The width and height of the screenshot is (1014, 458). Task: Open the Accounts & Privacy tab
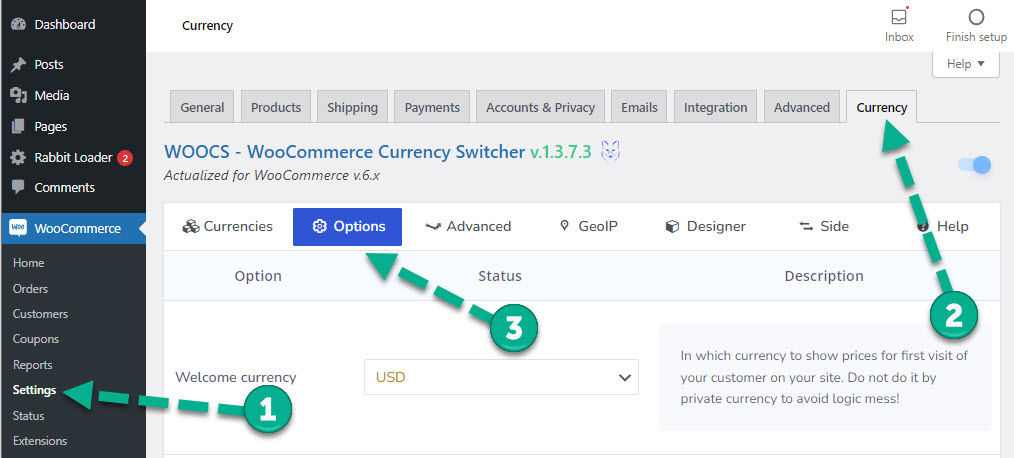pyautogui.click(x=541, y=107)
